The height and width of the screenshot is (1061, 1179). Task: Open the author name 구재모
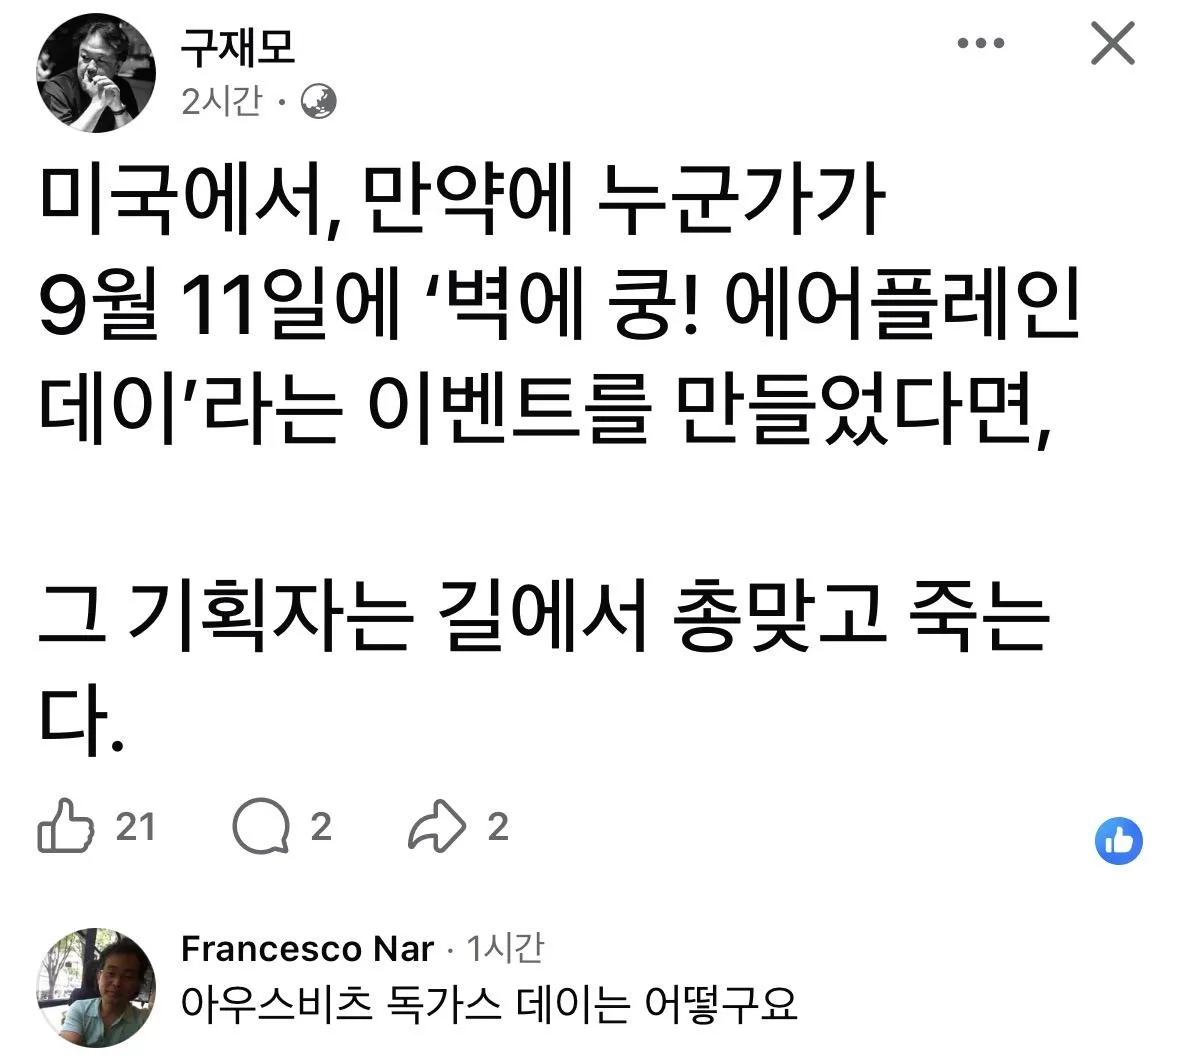coord(237,47)
